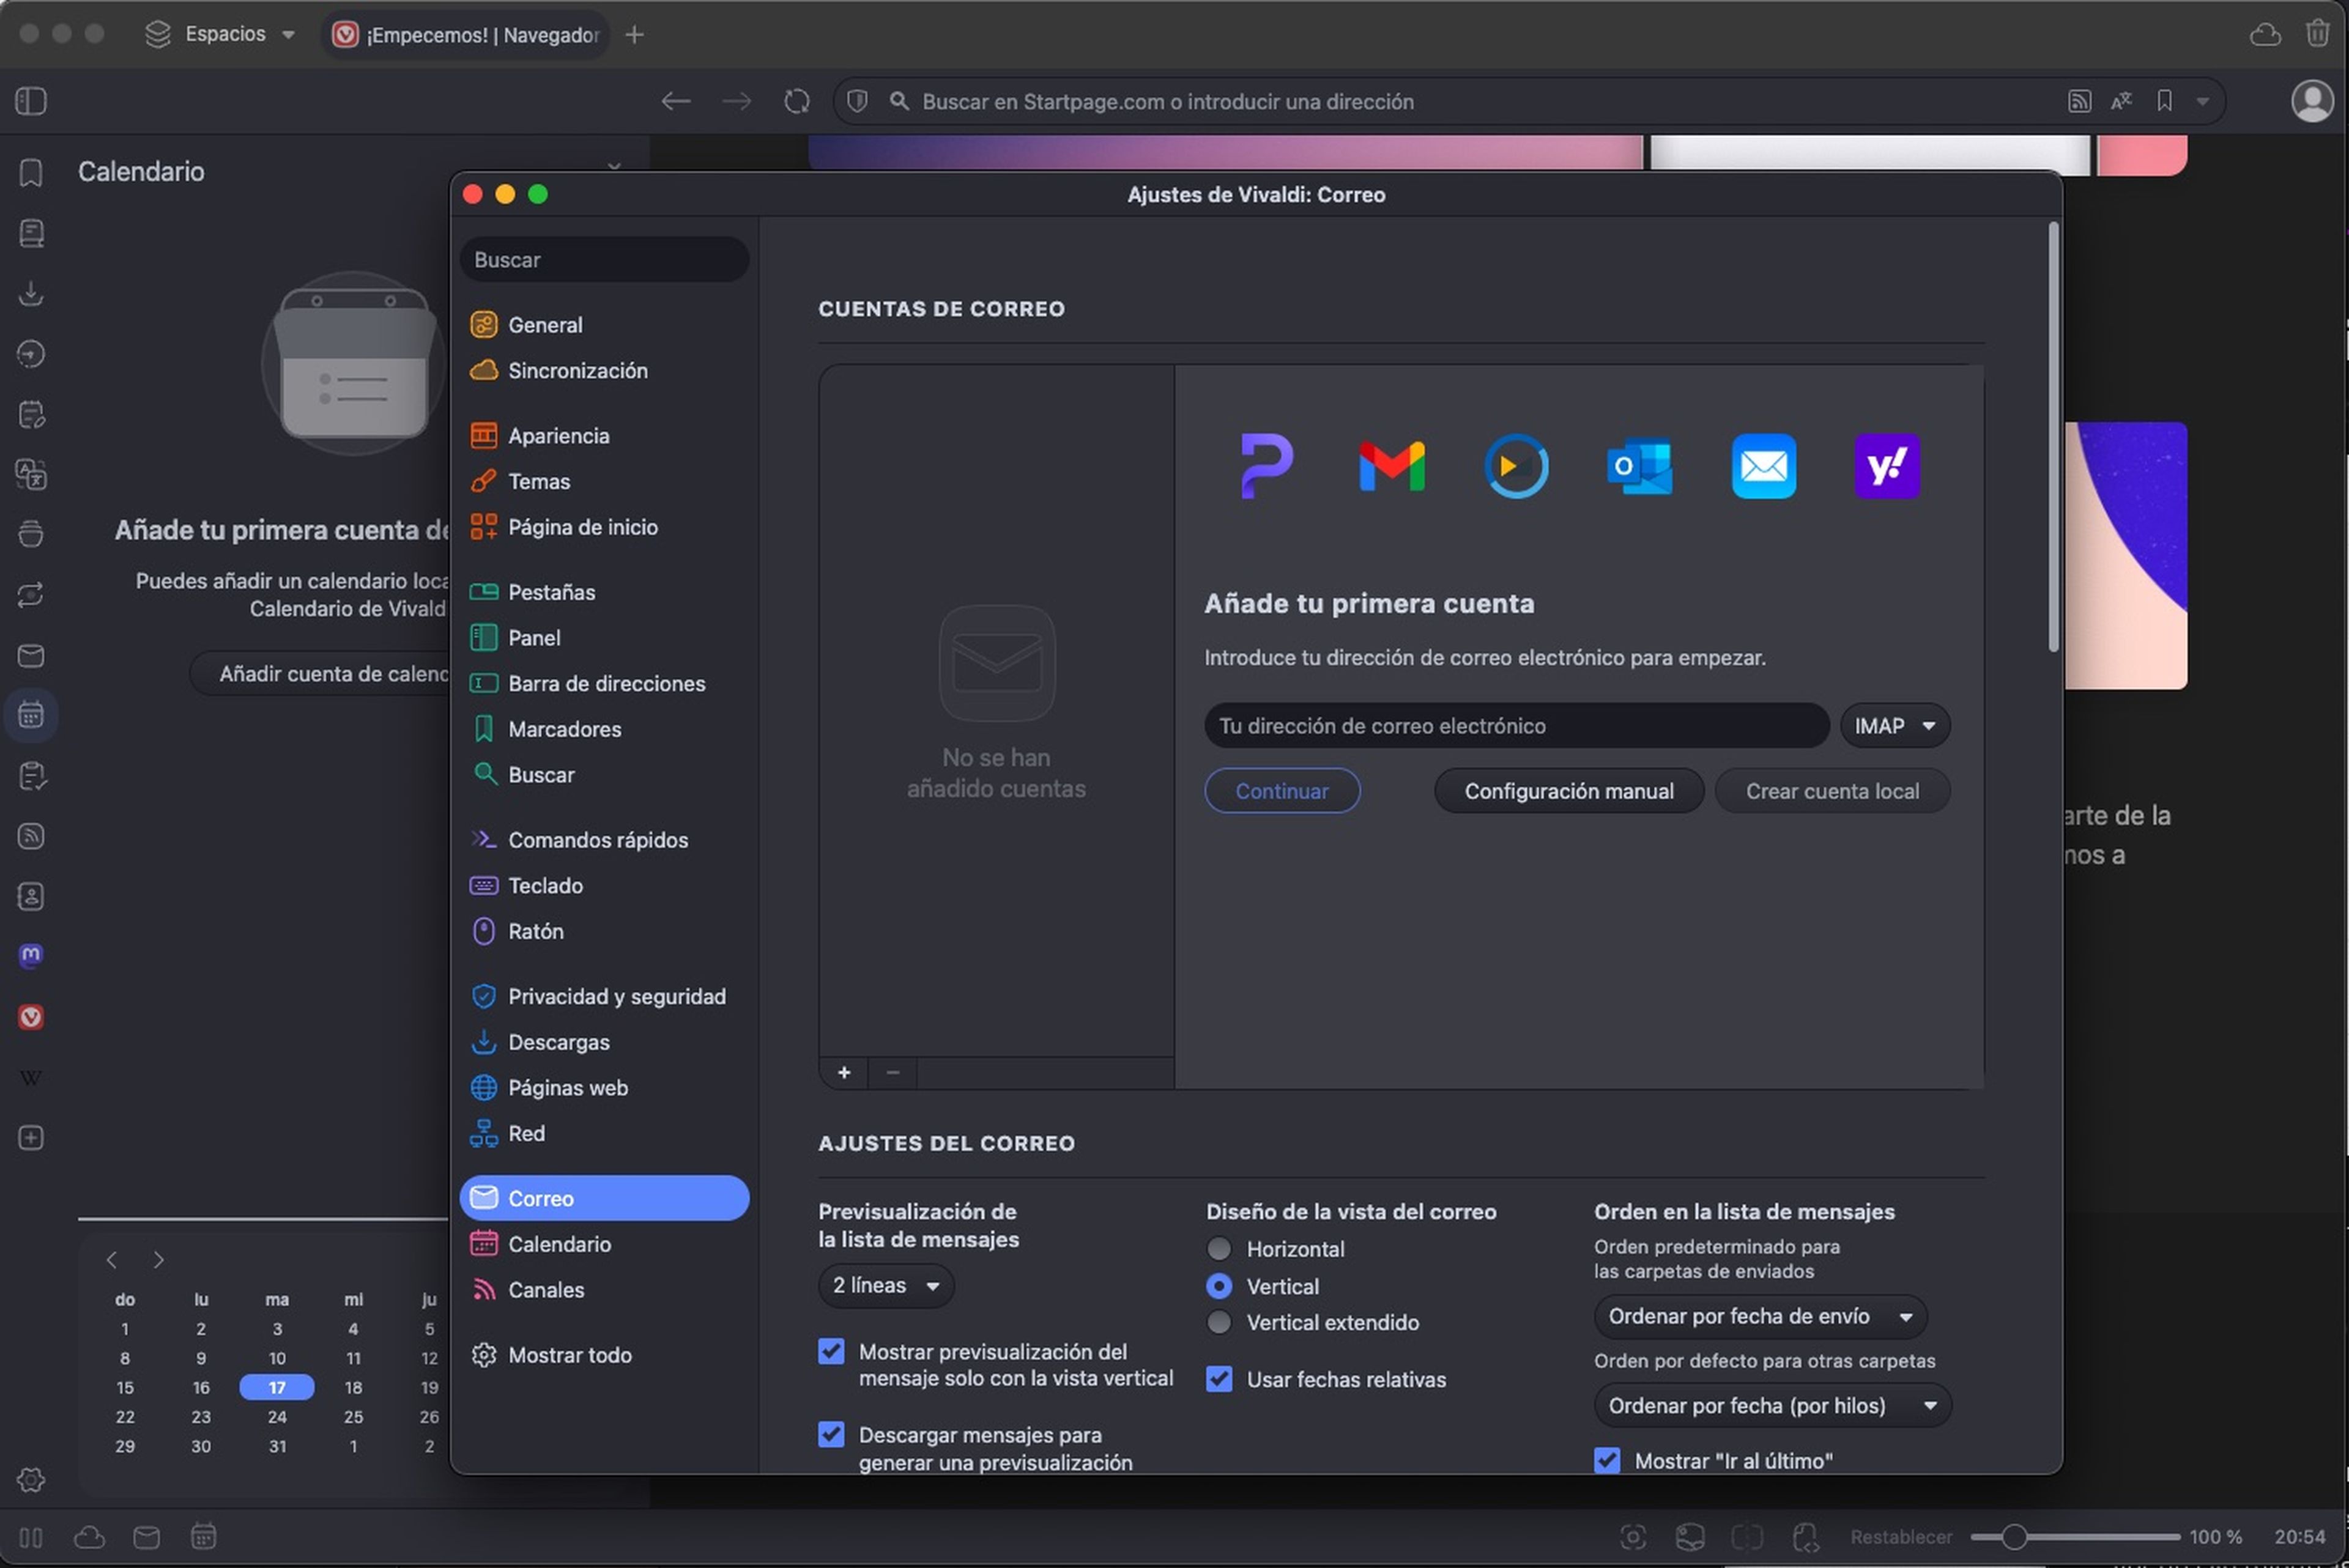Expand the address bar dropdown arrow
Viewport: 2349px width, 1568px height.
[2202, 101]
